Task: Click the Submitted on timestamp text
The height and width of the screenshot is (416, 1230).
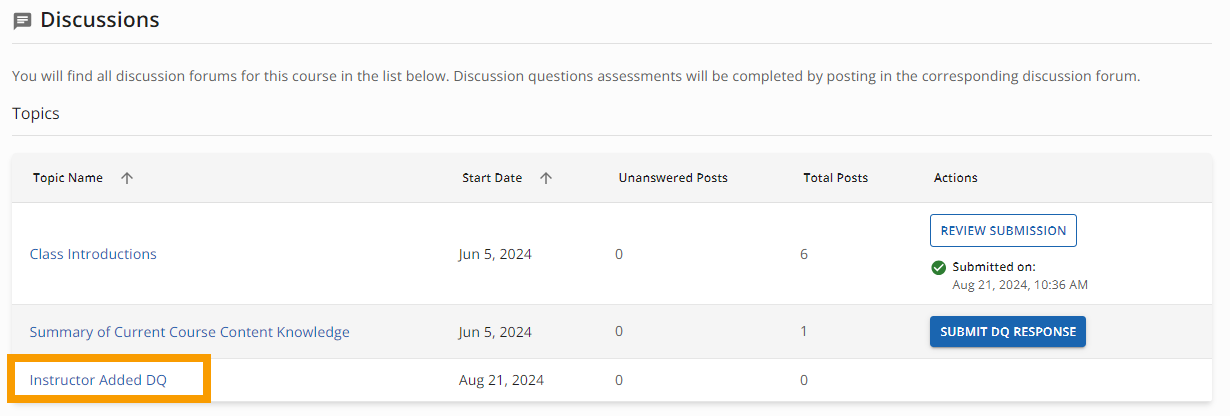Action: tap(1020, 276)
